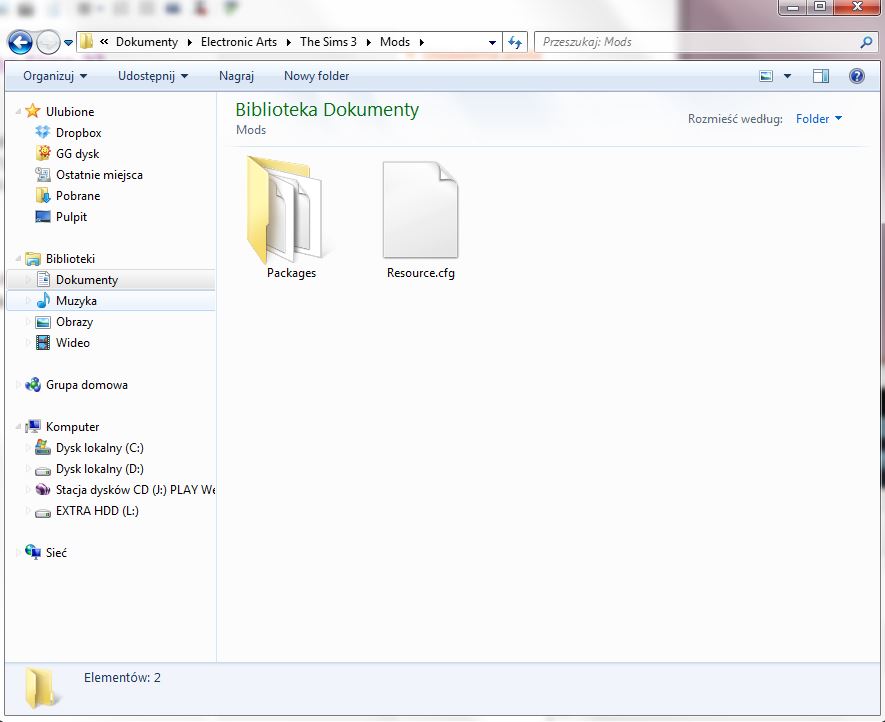
Task: Toggle the preview pane icon
Action: [821, 76]
